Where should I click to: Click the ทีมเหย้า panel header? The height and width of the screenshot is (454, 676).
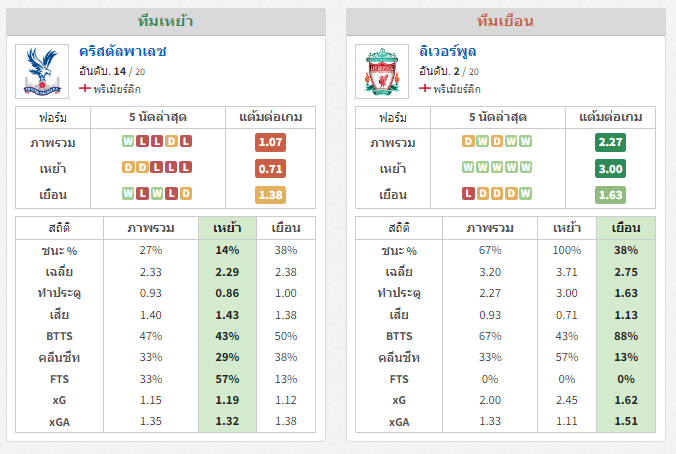[166, 22]
